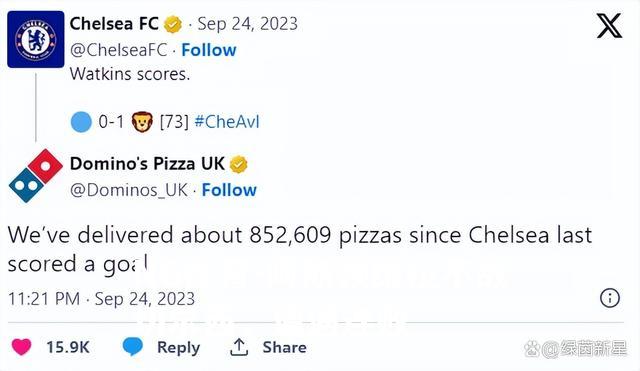640x371 pixels.
Task: Click the Reply text label
Action: click(x=178, y=347)
